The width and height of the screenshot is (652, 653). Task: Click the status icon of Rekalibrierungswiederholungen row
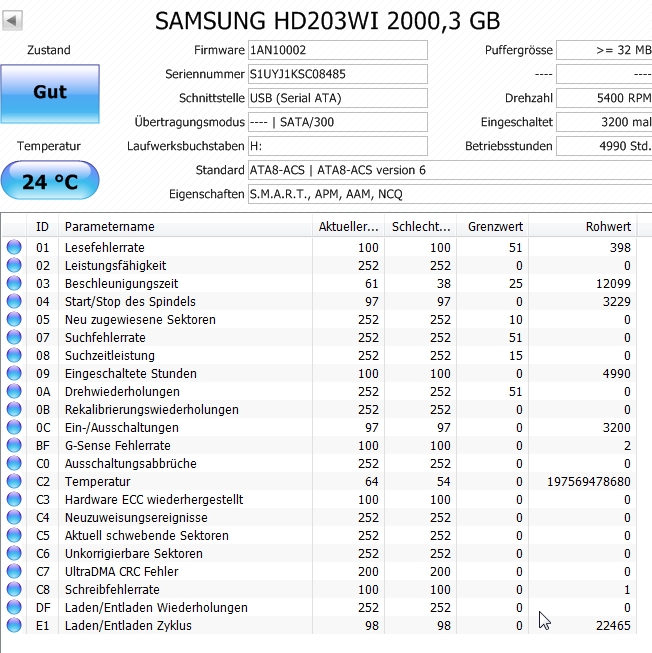coord(14,409)
